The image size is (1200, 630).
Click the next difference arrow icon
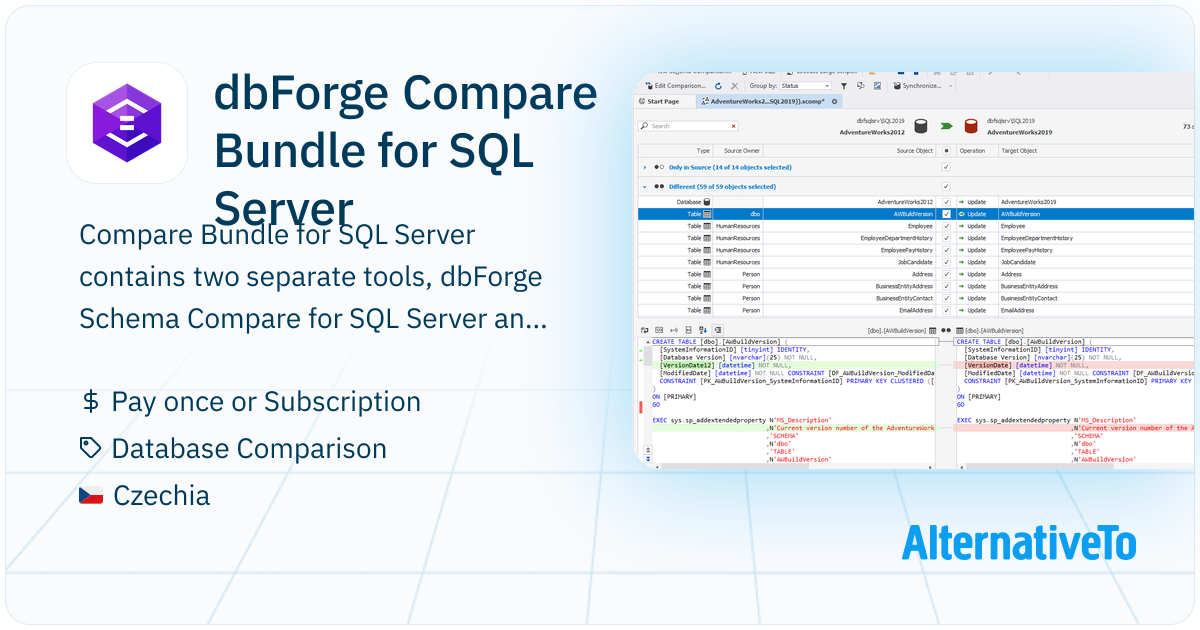click(x=703, y=330)
